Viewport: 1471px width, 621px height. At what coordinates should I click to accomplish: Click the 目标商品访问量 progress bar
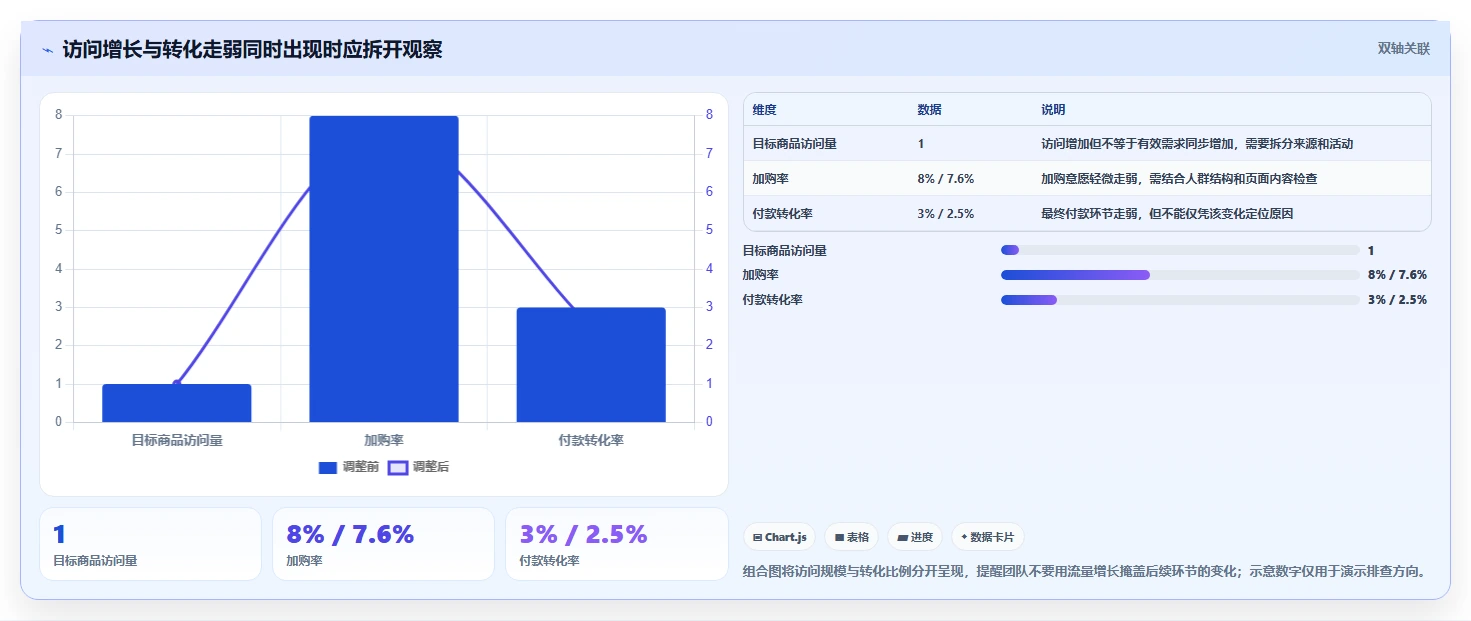pos(1180,250)
